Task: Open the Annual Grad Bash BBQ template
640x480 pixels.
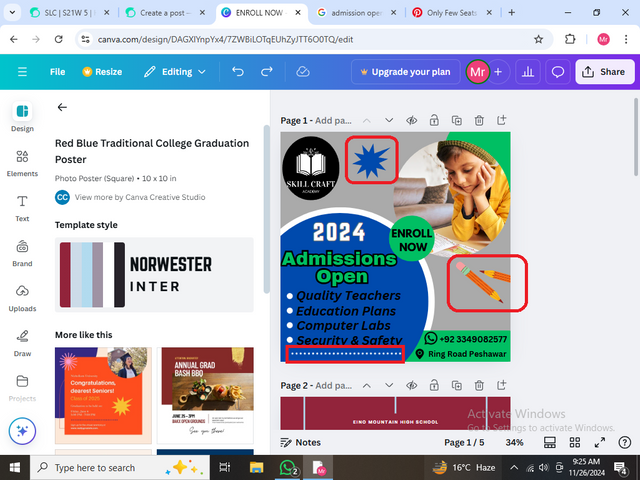Action: (x=205, y=396)
